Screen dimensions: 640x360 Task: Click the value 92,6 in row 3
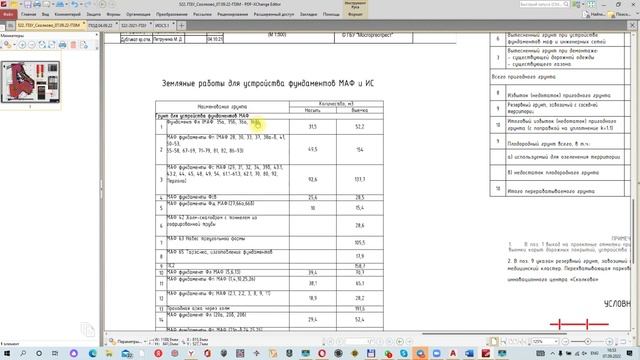click(x=313, y=179)
